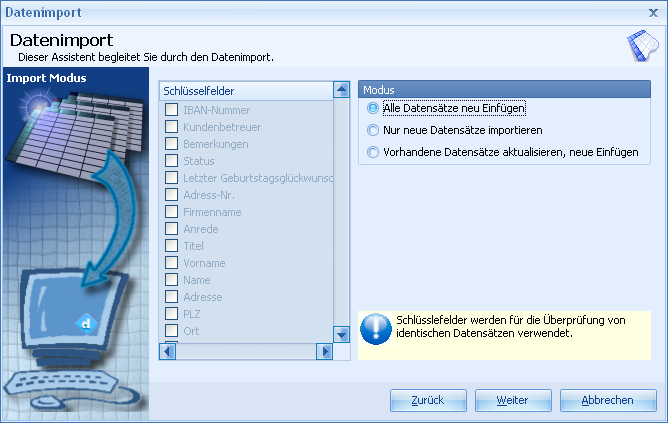Toggle the Titel checkbox
Screen dimensions: 668x423
tap(171, 246)
